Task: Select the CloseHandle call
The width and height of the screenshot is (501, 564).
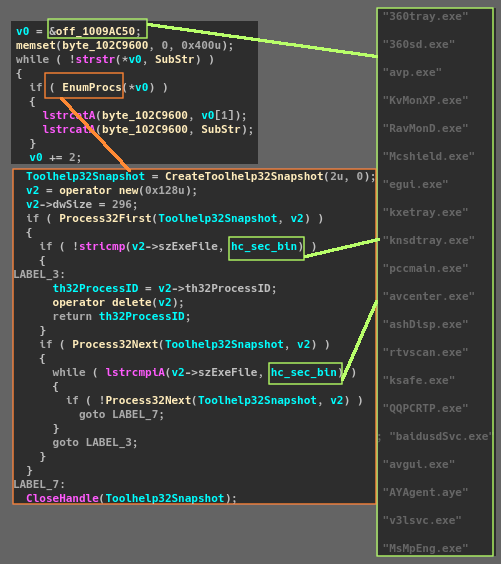Action: [62, 498]
